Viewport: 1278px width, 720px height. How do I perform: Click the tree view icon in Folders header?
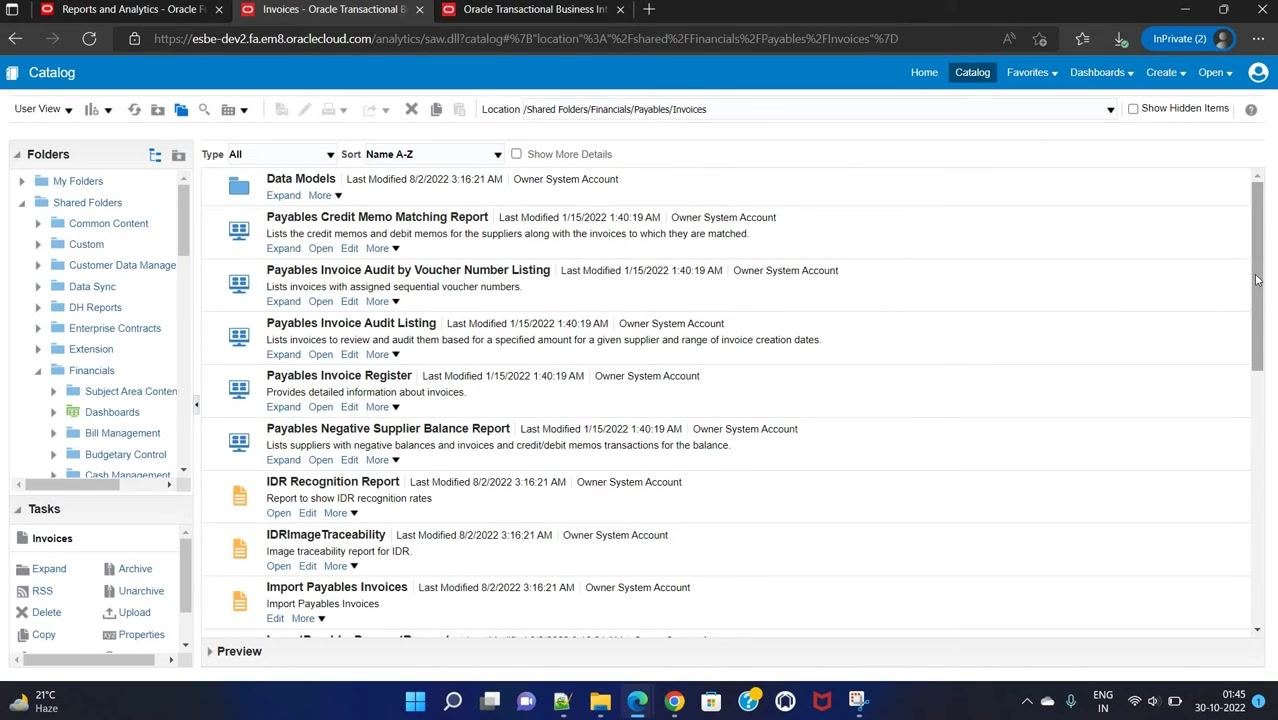point(155,155)
